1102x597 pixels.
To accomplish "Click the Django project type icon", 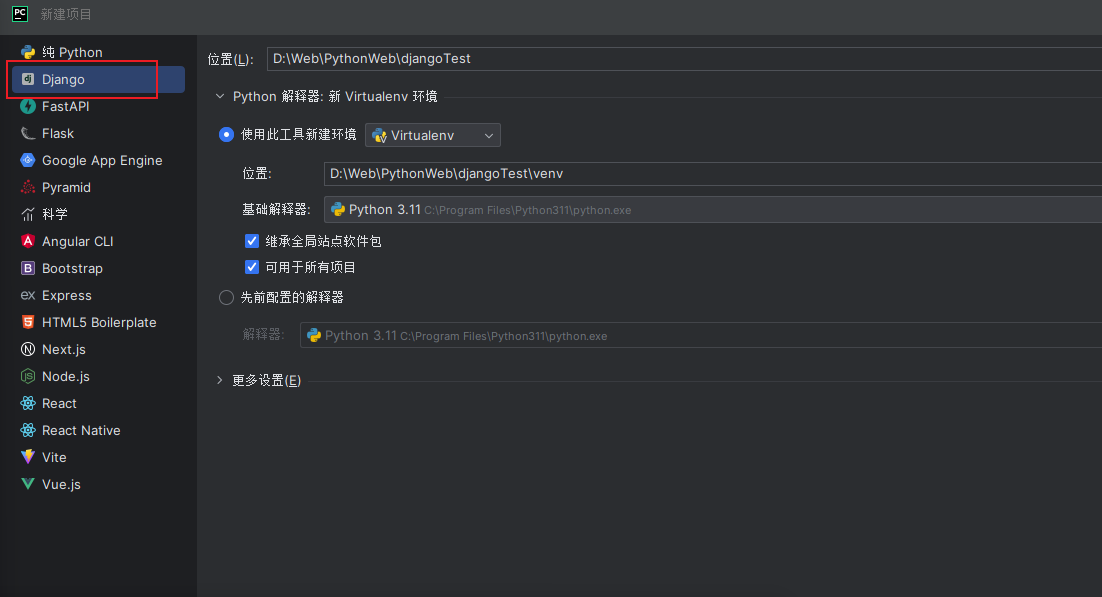I will [28, 79].
